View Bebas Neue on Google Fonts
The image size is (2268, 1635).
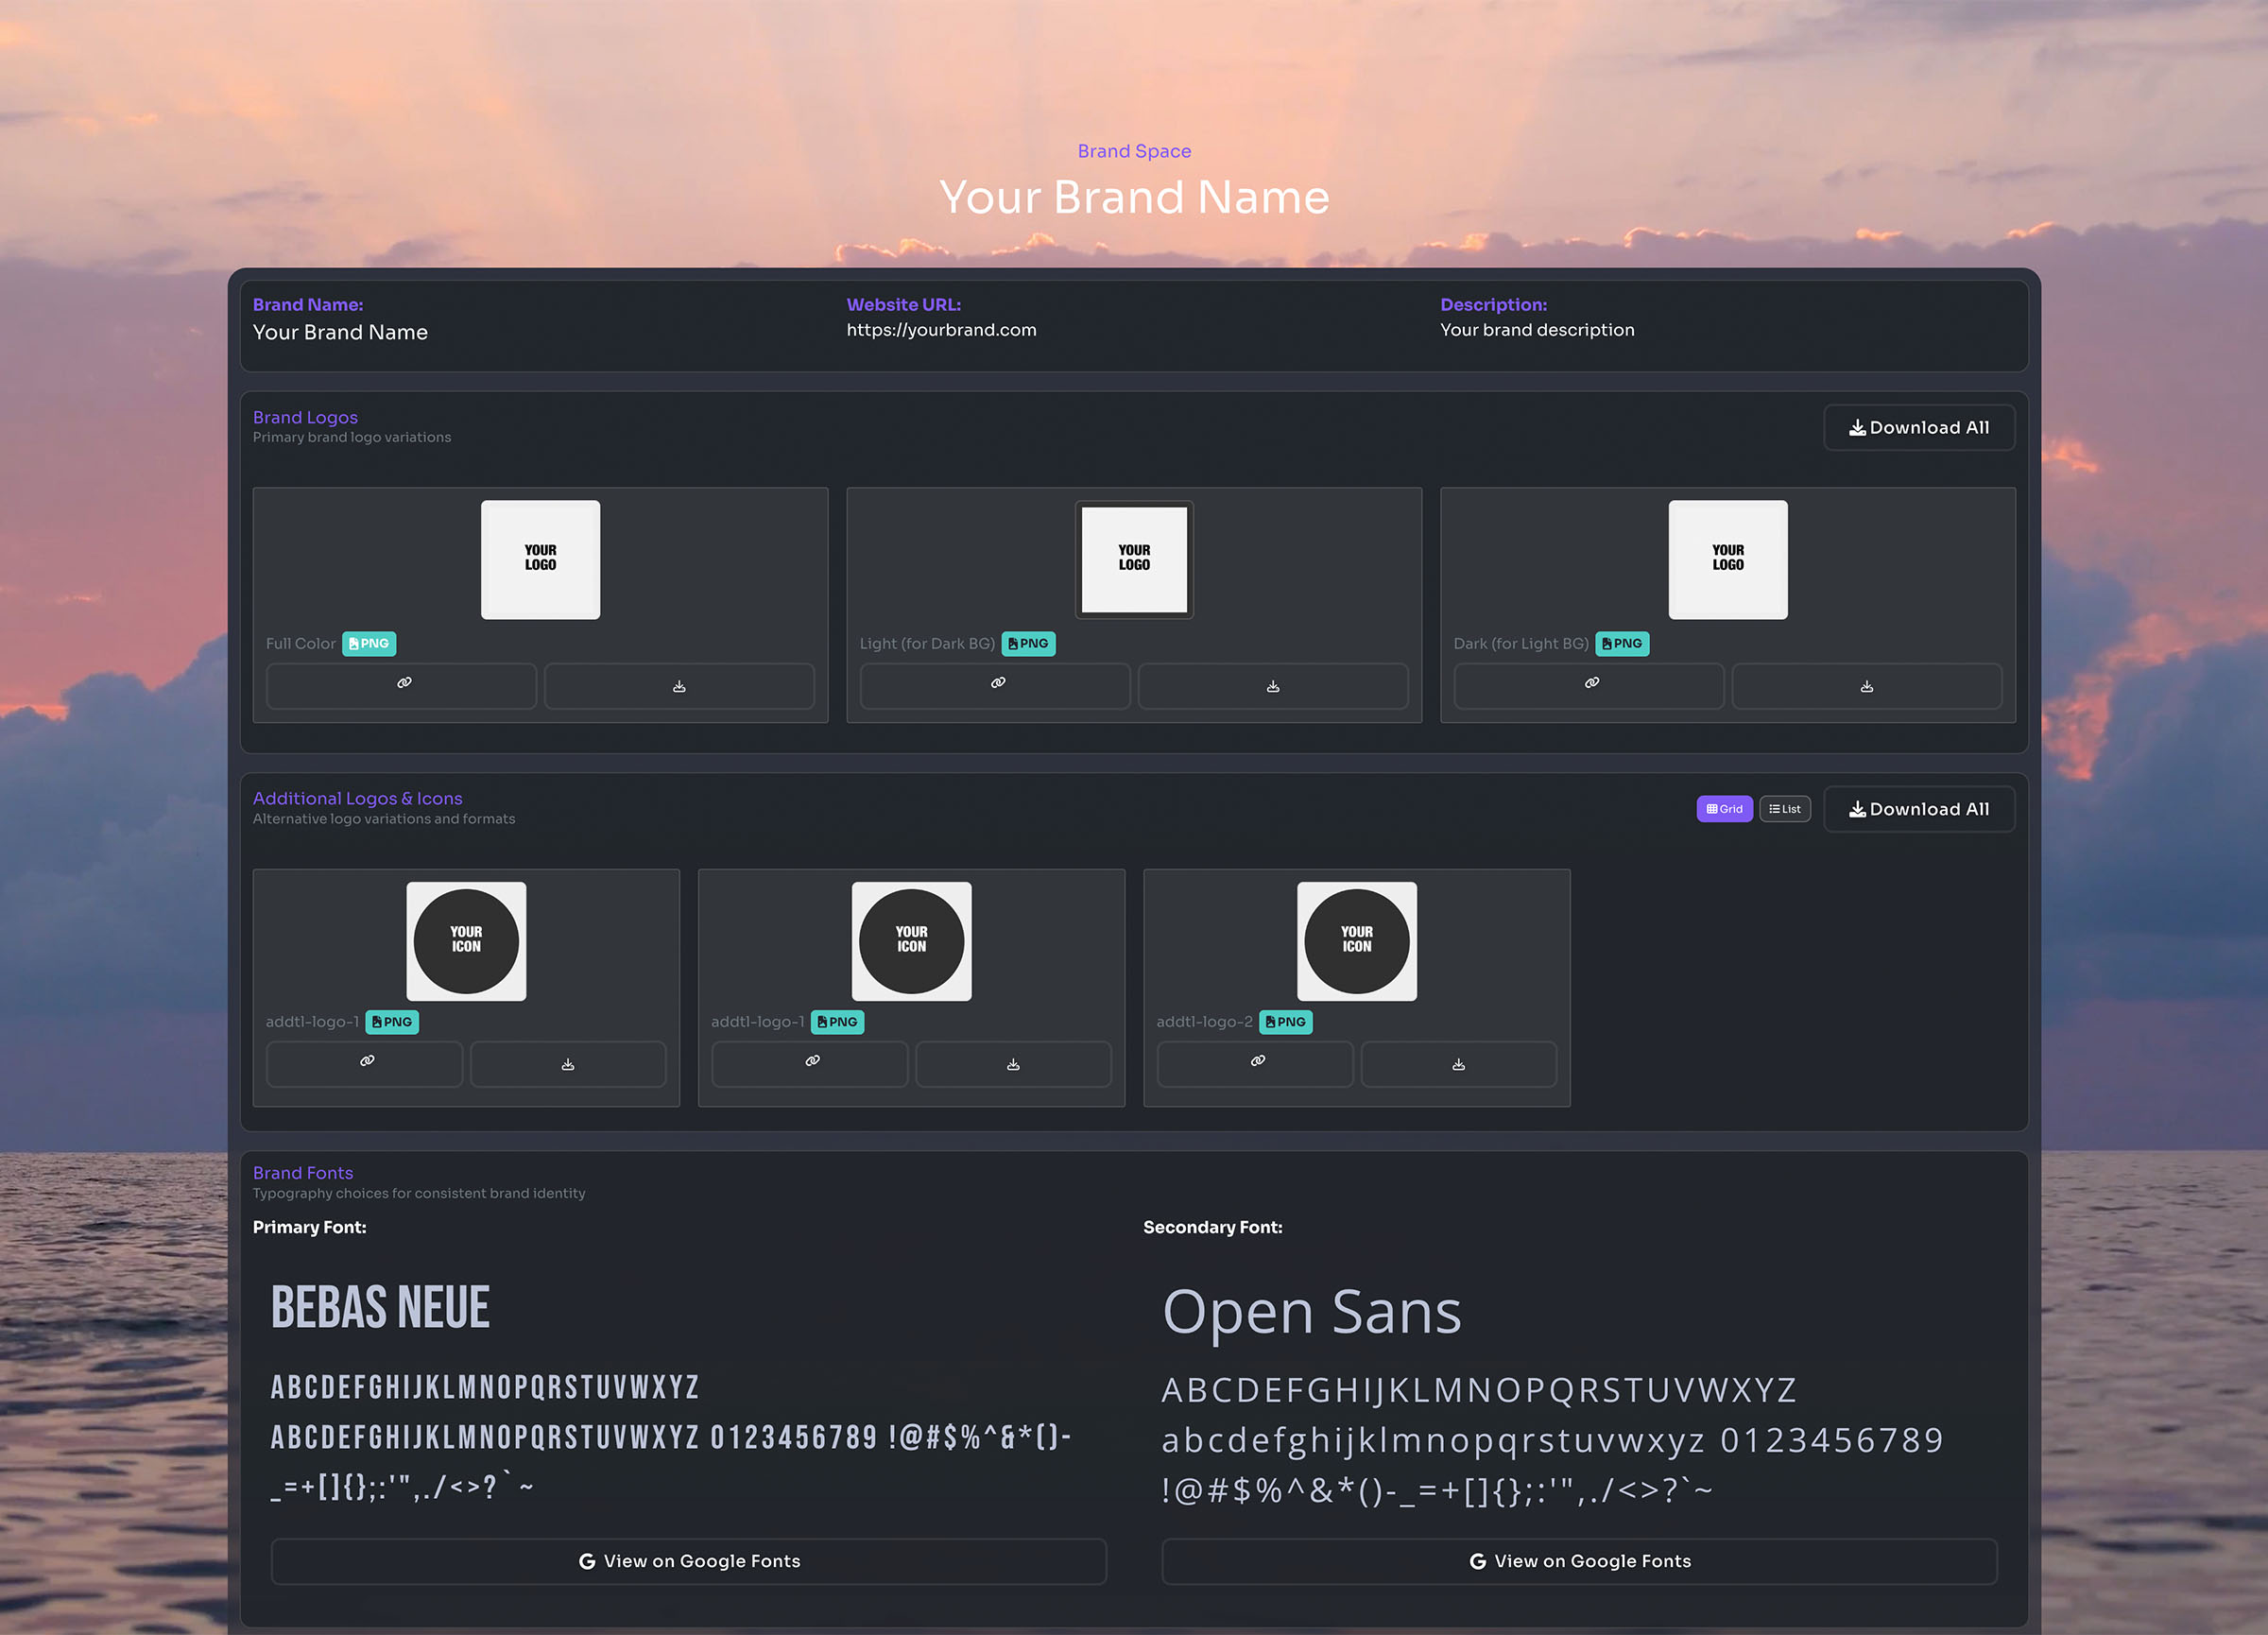tap(688, 1561)
